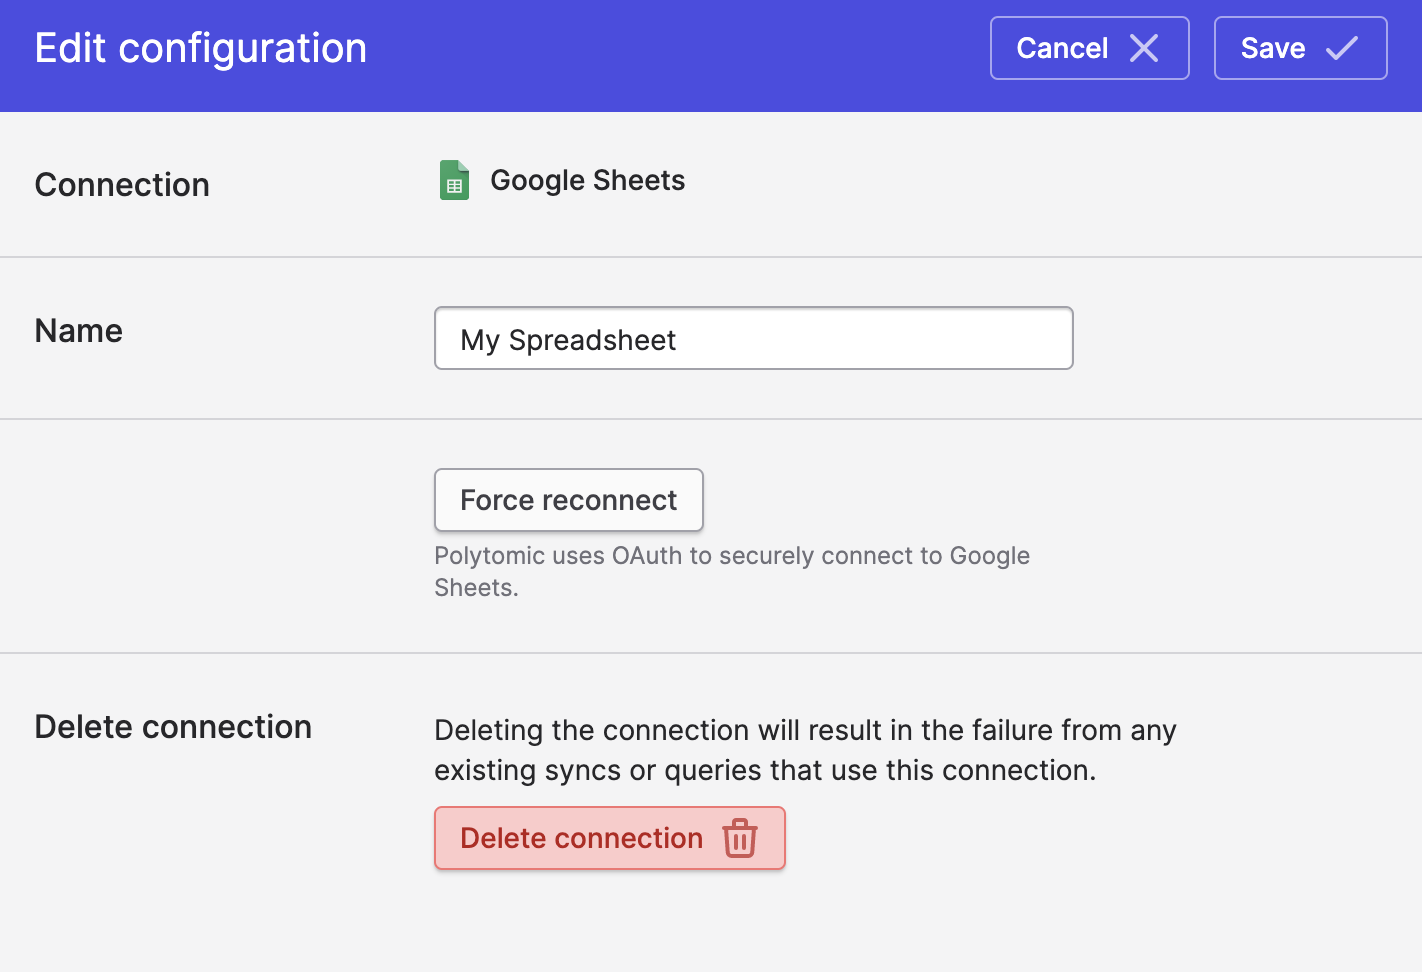Click the trash can icon
1422x972 pixels.
pos(740,838)
